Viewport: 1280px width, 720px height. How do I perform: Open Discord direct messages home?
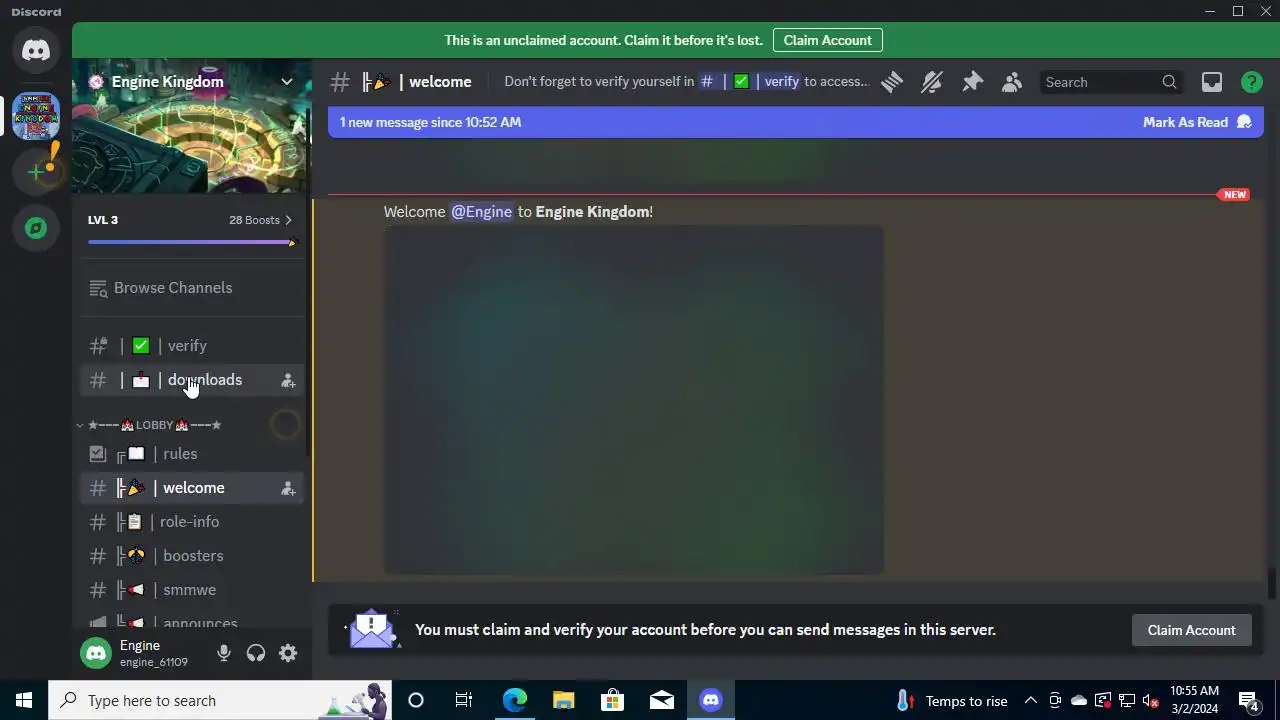(x=36, y=50)
